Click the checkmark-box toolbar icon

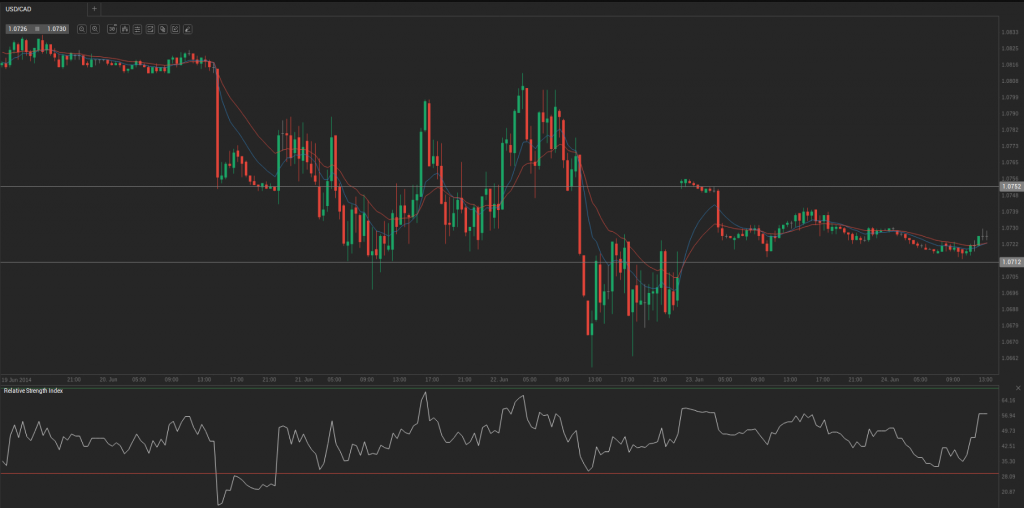click(149, 29)
